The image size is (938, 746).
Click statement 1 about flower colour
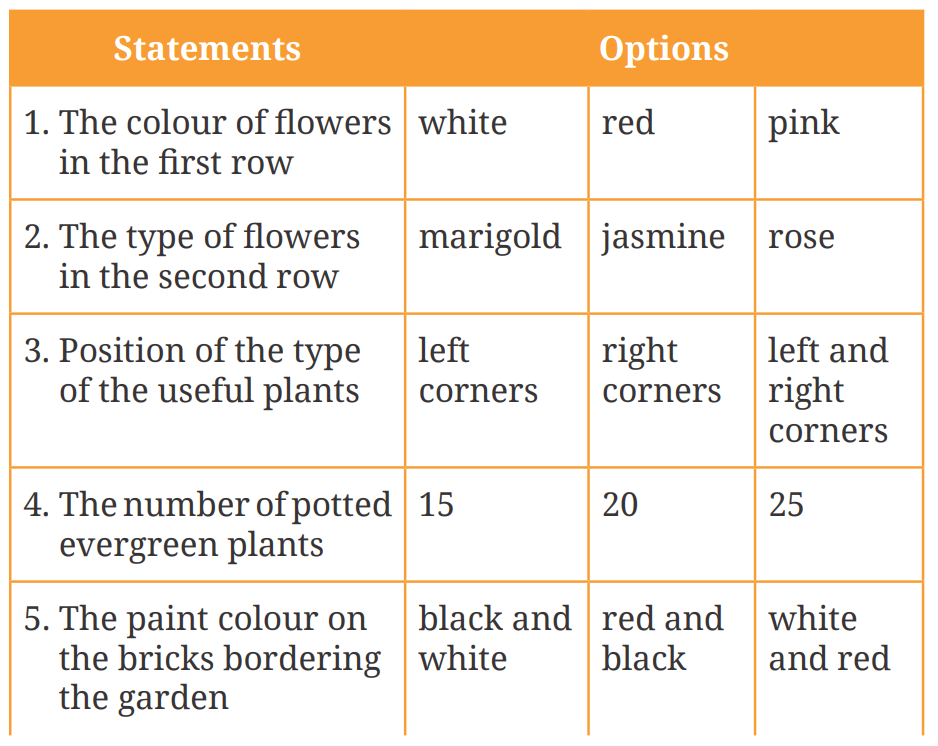(x=208, y=142)
